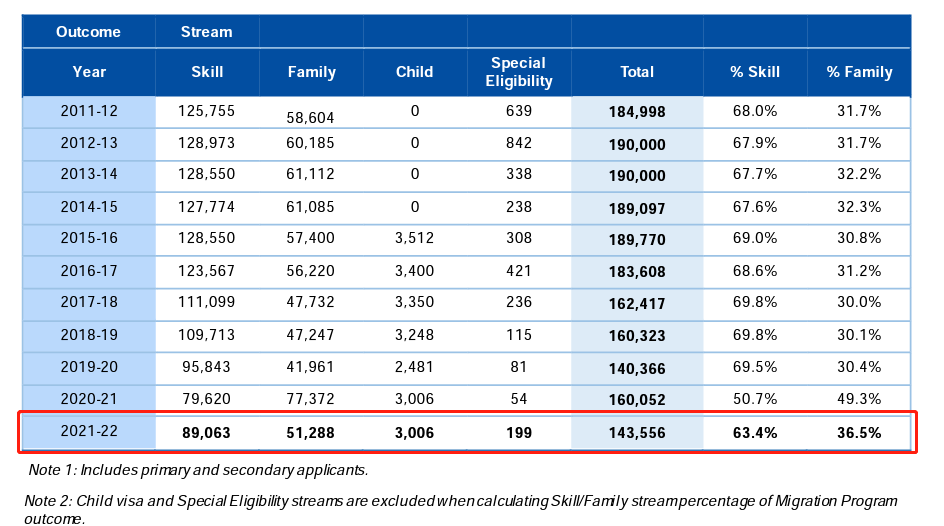The image size is (944, 526).
Task: Click the Note 1 text line
Action: (x=197, y=469)
